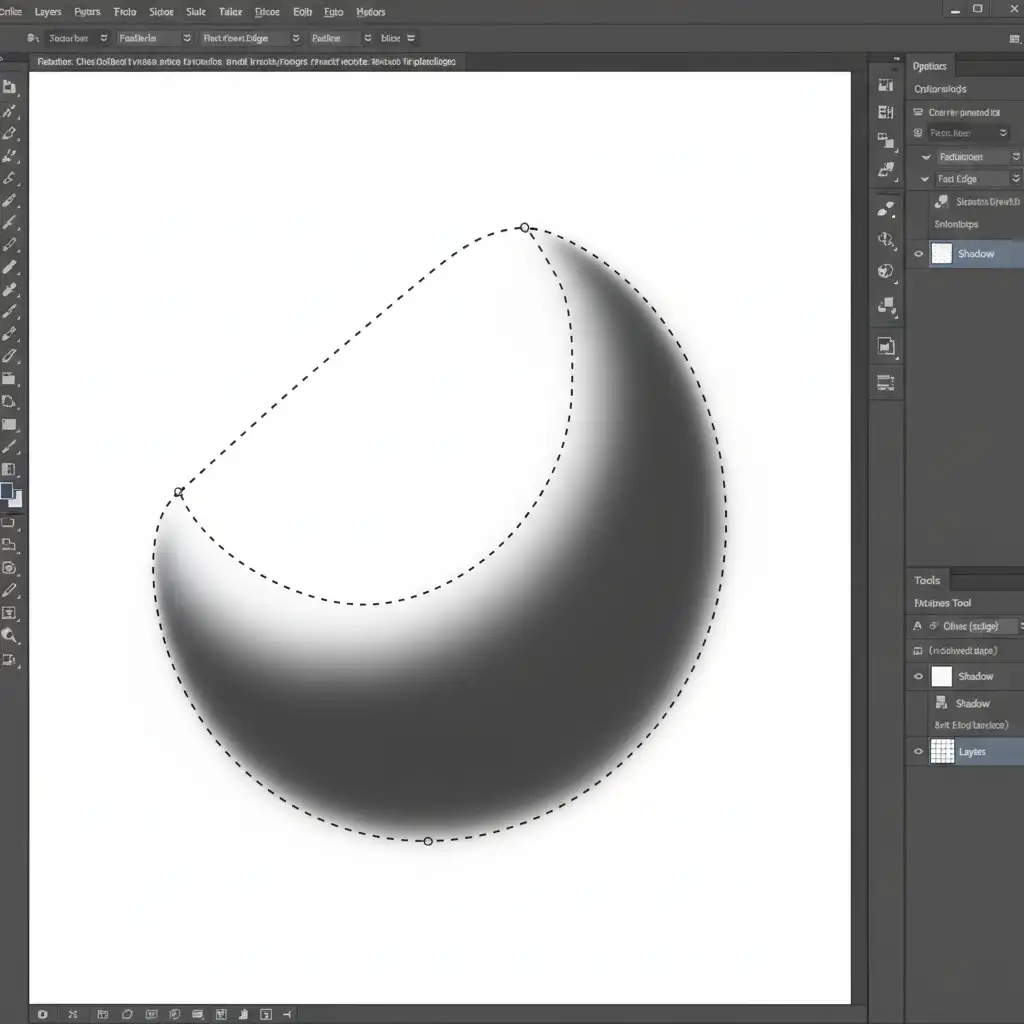Click the top icon in the right icon strip

[885, 86]
